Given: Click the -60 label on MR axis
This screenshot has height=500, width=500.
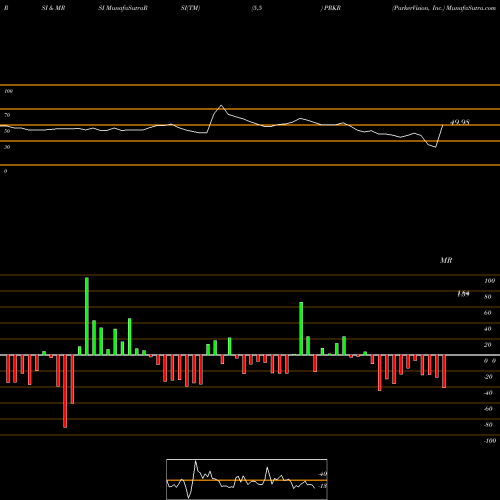Looking at the screenshot, I should [488, 409].
